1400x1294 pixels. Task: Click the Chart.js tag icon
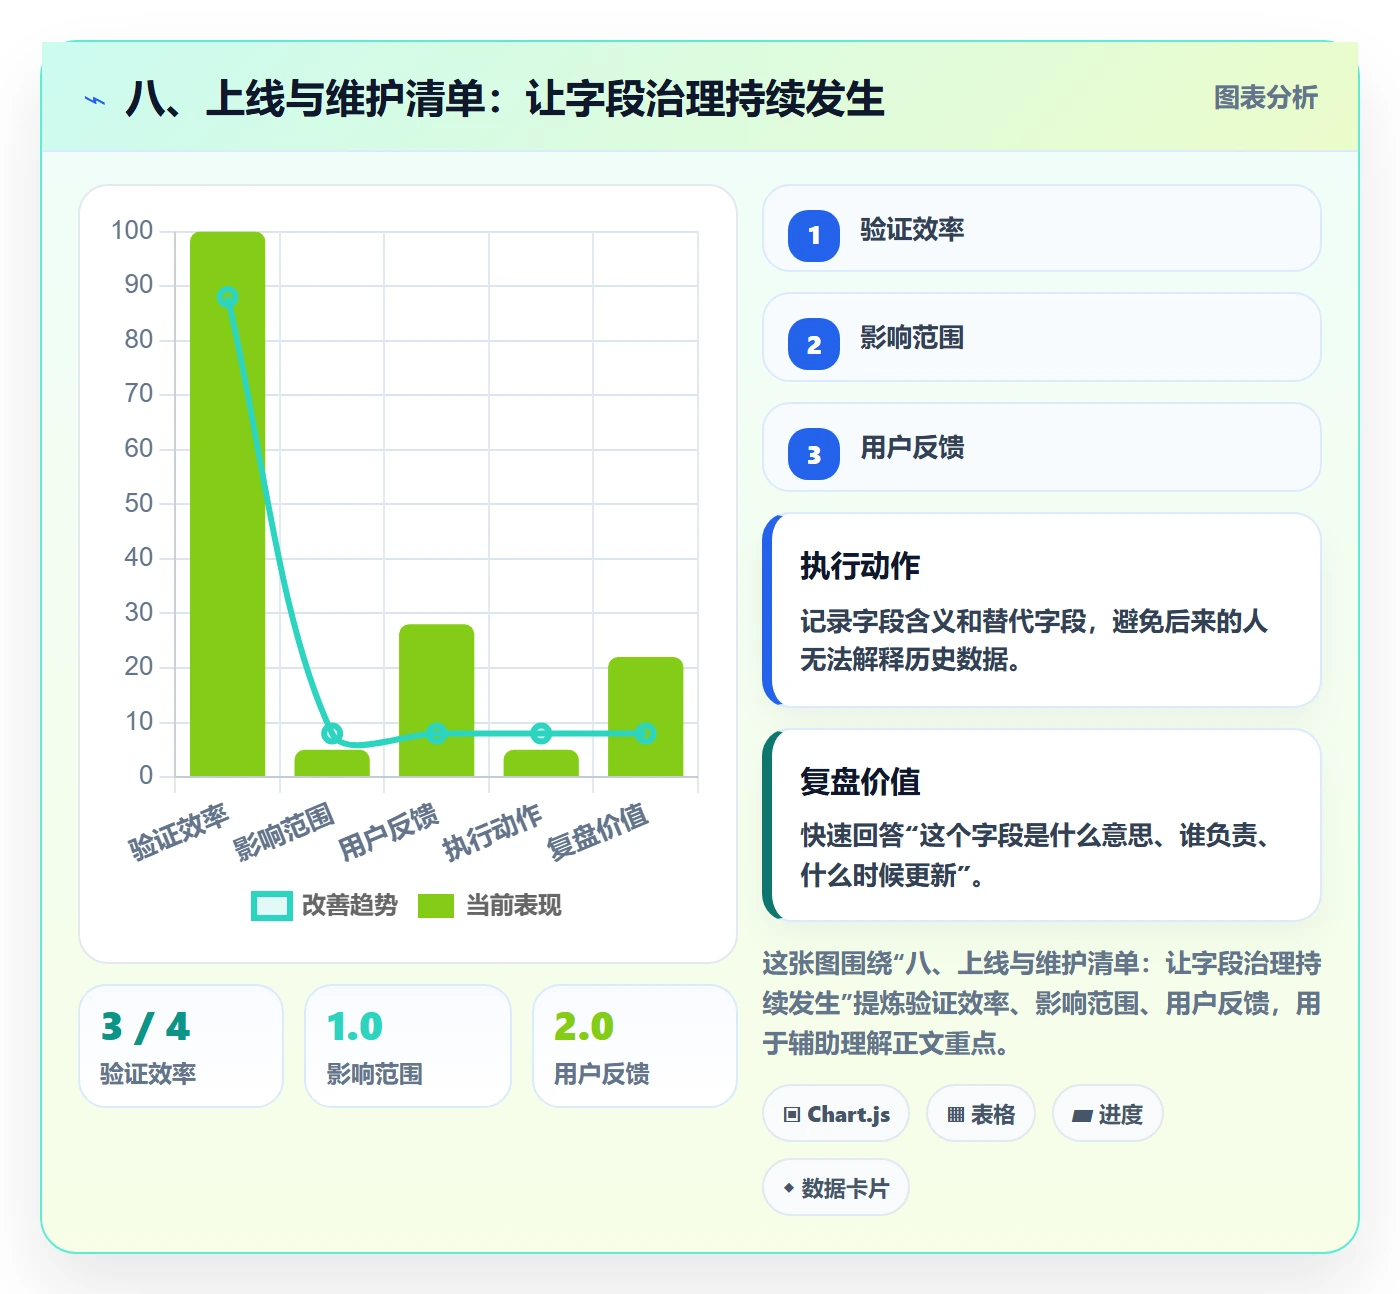(x=792, y=1114)
